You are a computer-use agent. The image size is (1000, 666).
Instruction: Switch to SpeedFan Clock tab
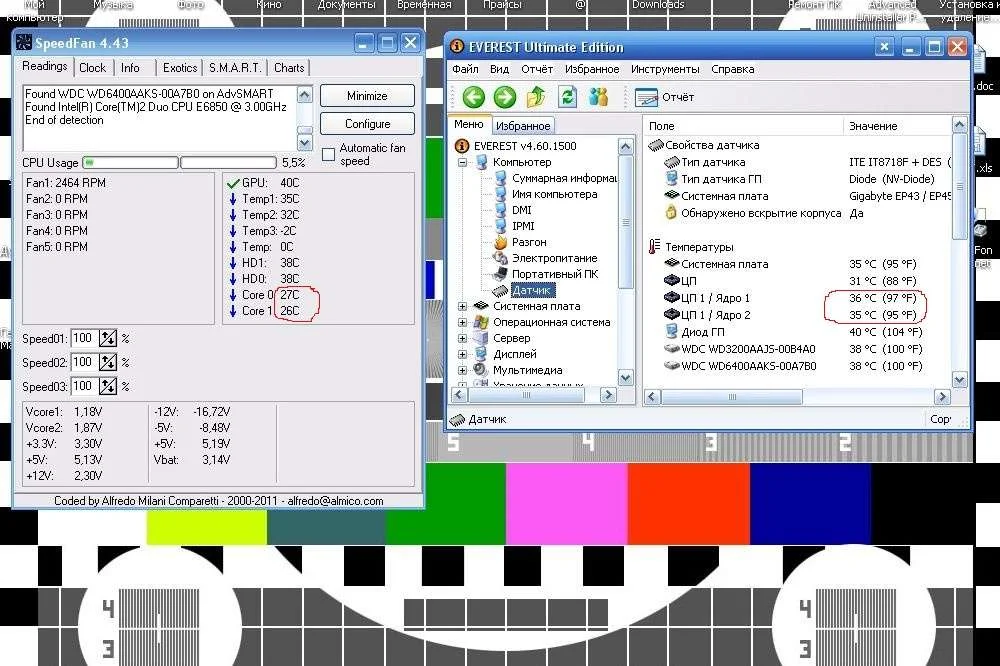click(92, 68)
